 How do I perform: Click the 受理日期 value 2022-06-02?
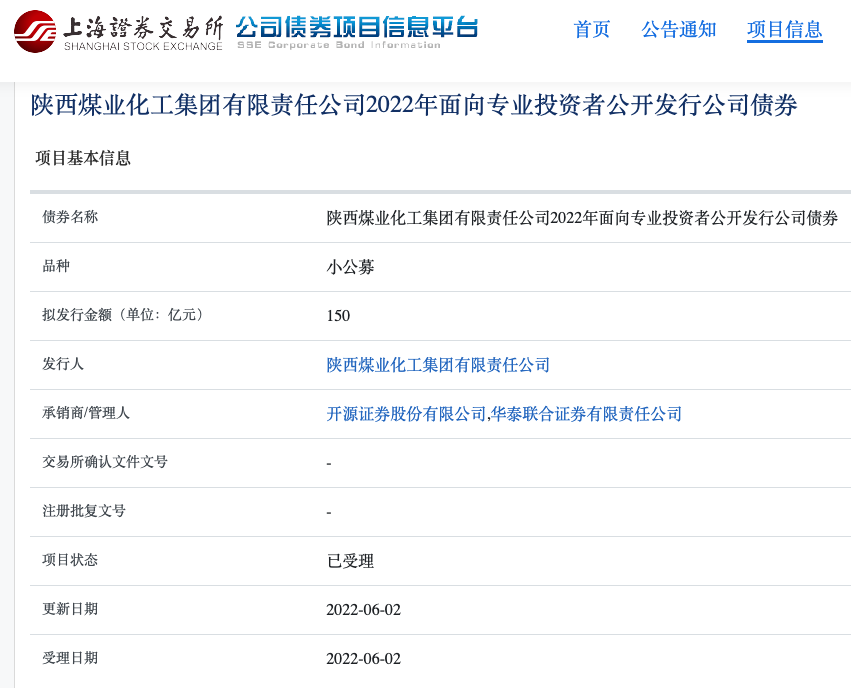[364, 659]
